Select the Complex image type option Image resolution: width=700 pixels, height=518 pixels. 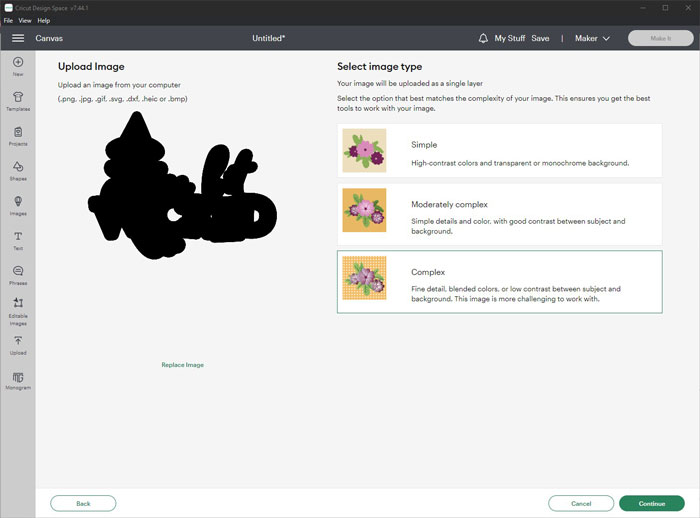[500, 282]
